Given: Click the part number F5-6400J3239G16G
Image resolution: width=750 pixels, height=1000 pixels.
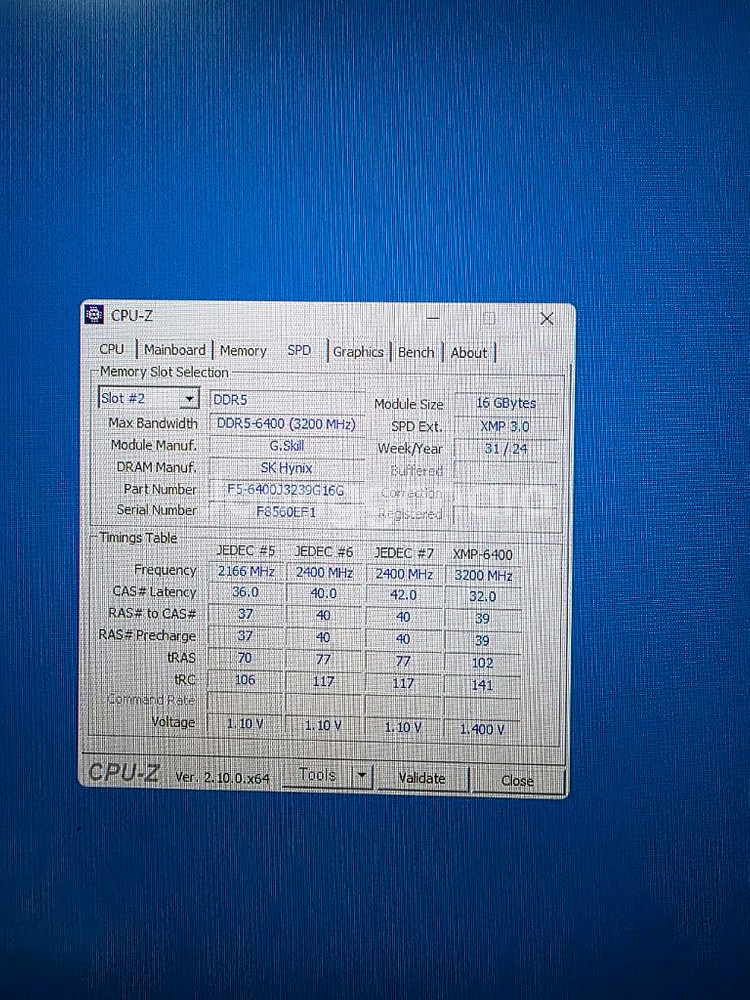Looking at the screenshot, I should (286, 490).
